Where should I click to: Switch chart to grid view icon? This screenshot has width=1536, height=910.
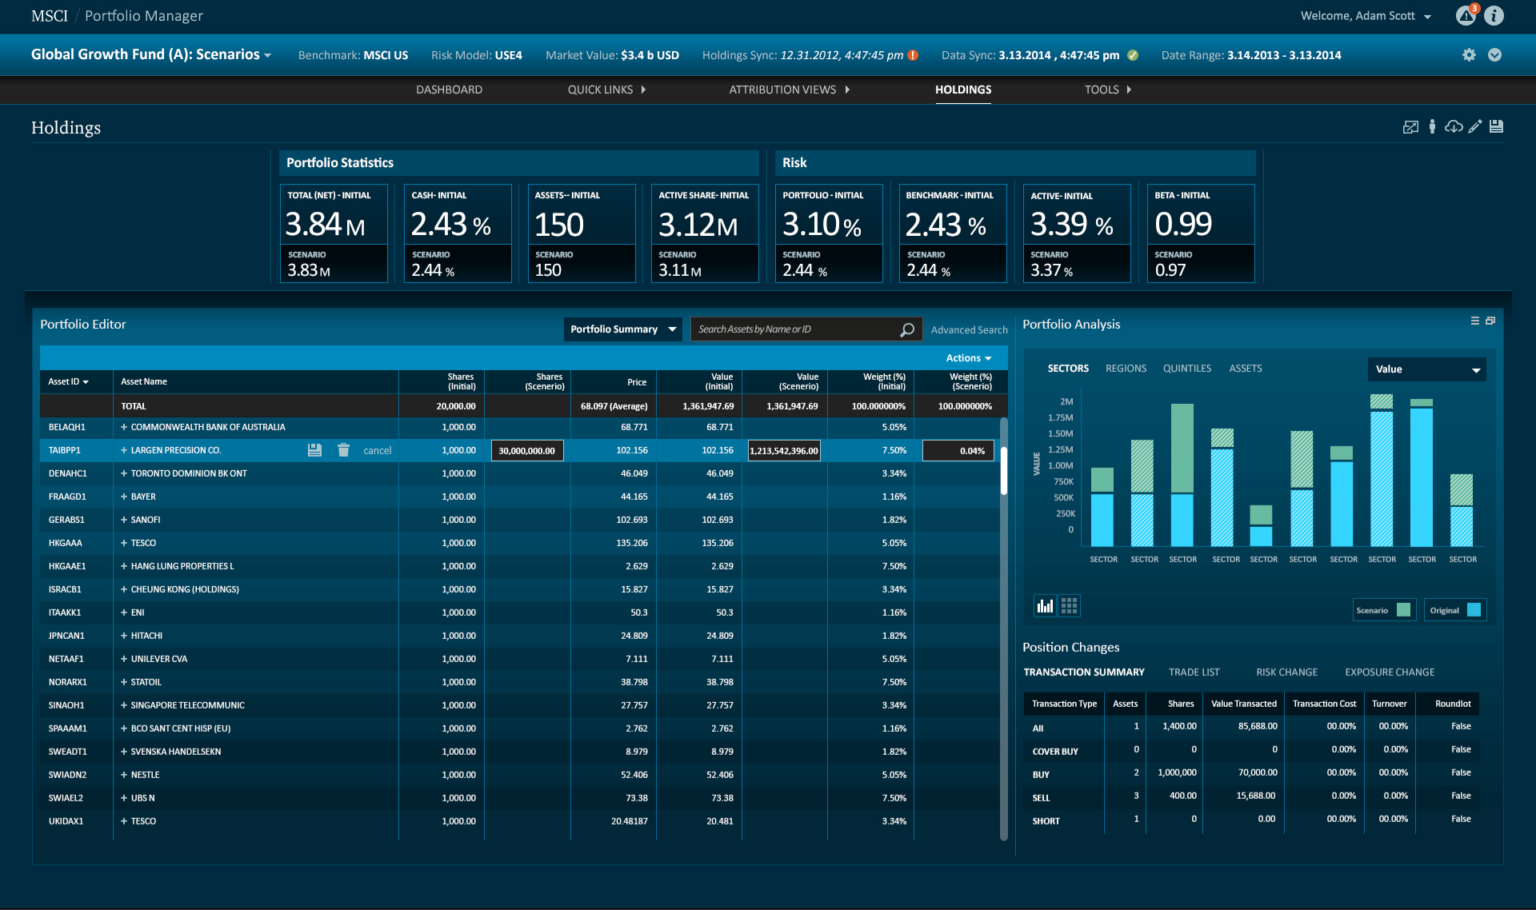[x=1069, y=606]
